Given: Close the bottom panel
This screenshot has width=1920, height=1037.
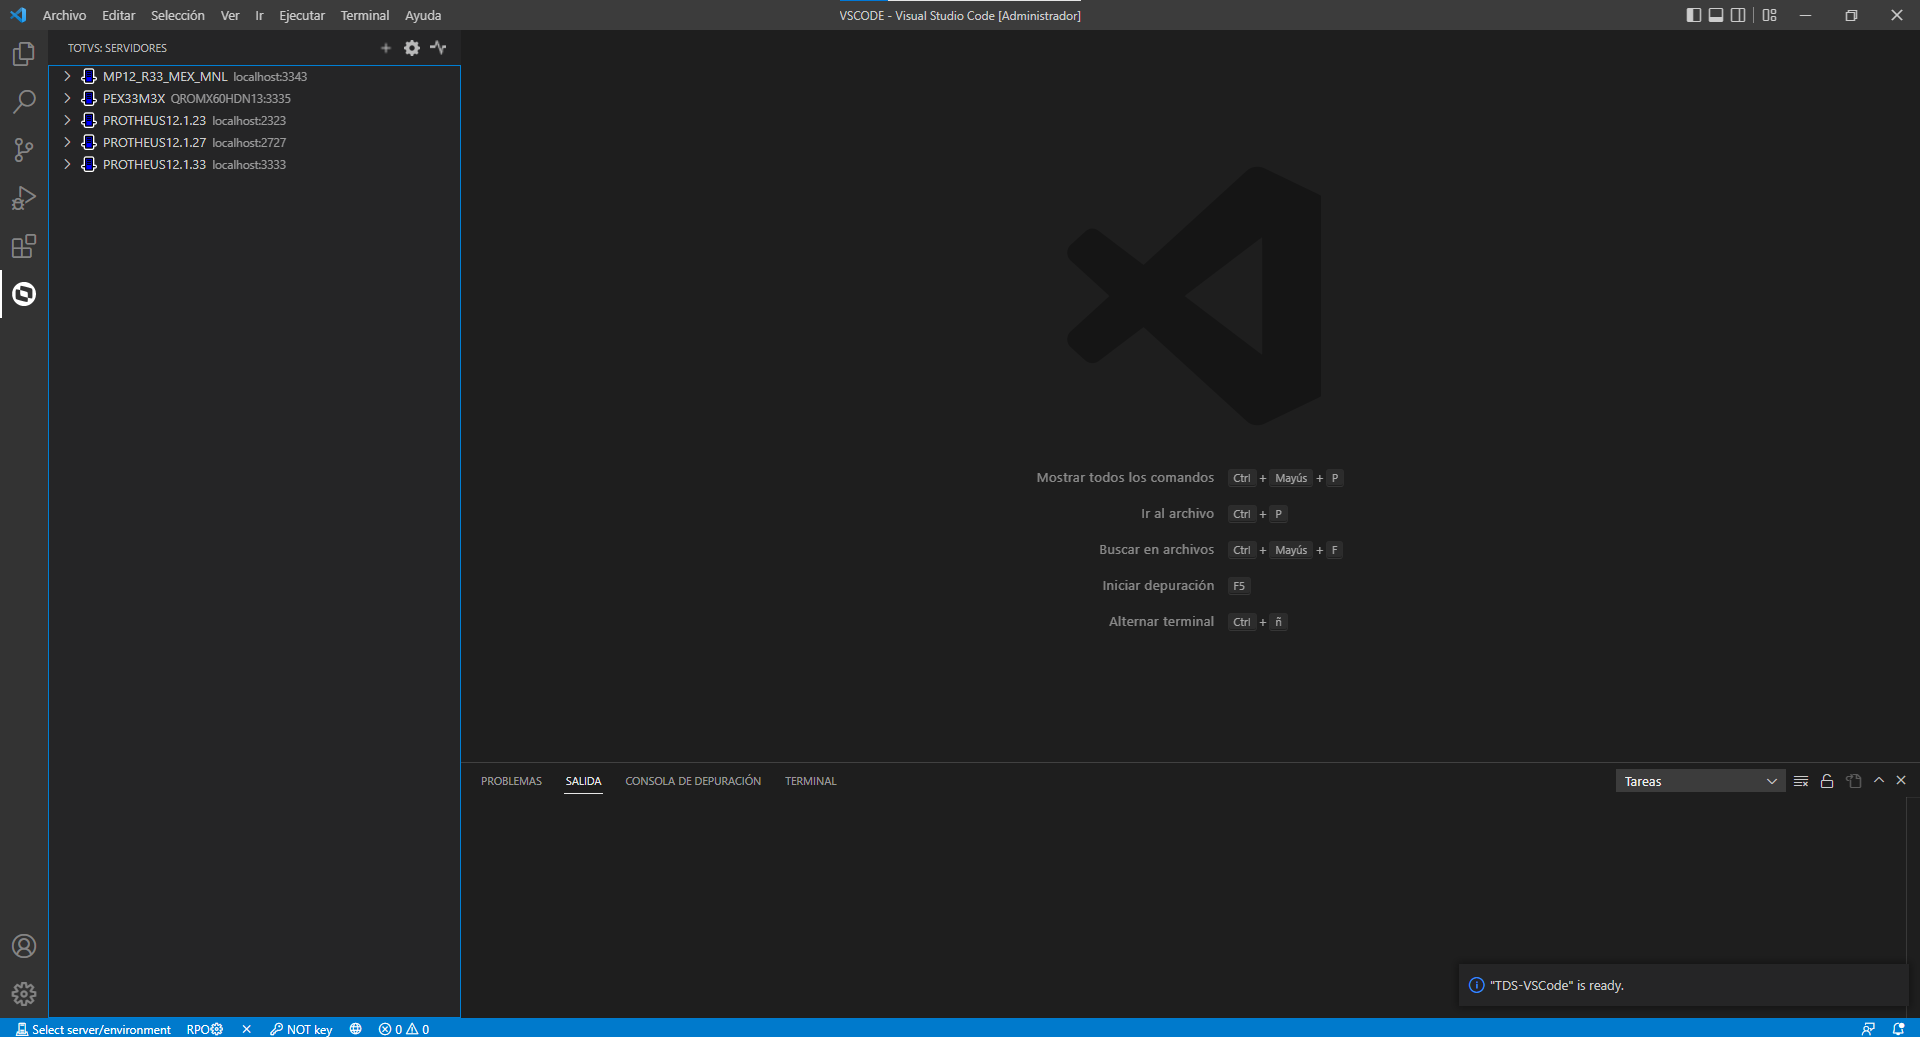Looking at the screenshot, I should [x=1901, y=780].
